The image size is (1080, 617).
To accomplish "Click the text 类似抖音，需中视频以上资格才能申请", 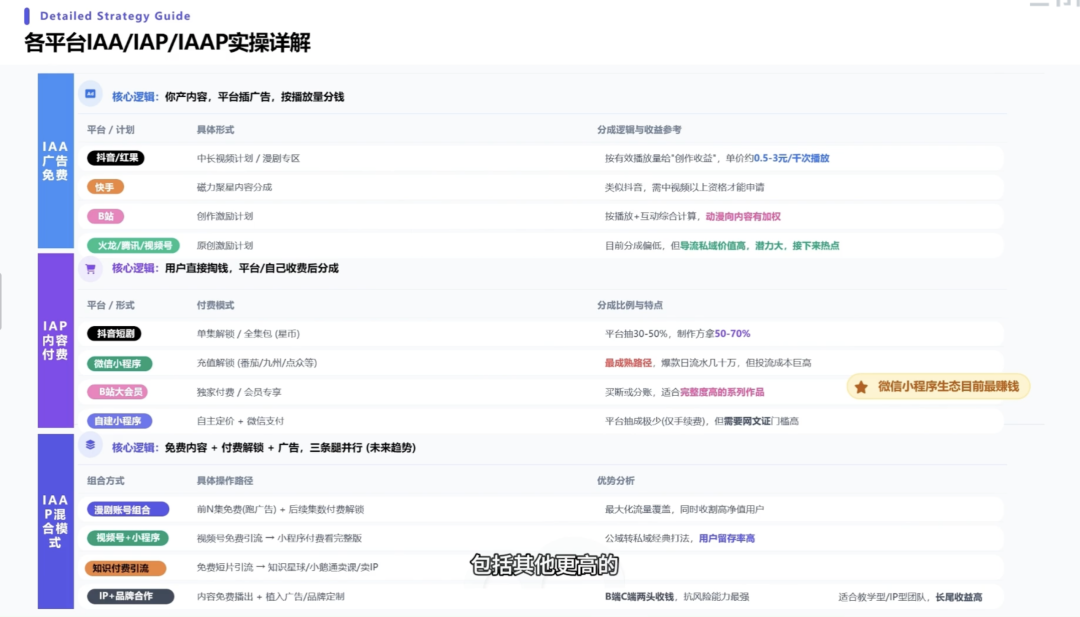I will click(684, 187).
